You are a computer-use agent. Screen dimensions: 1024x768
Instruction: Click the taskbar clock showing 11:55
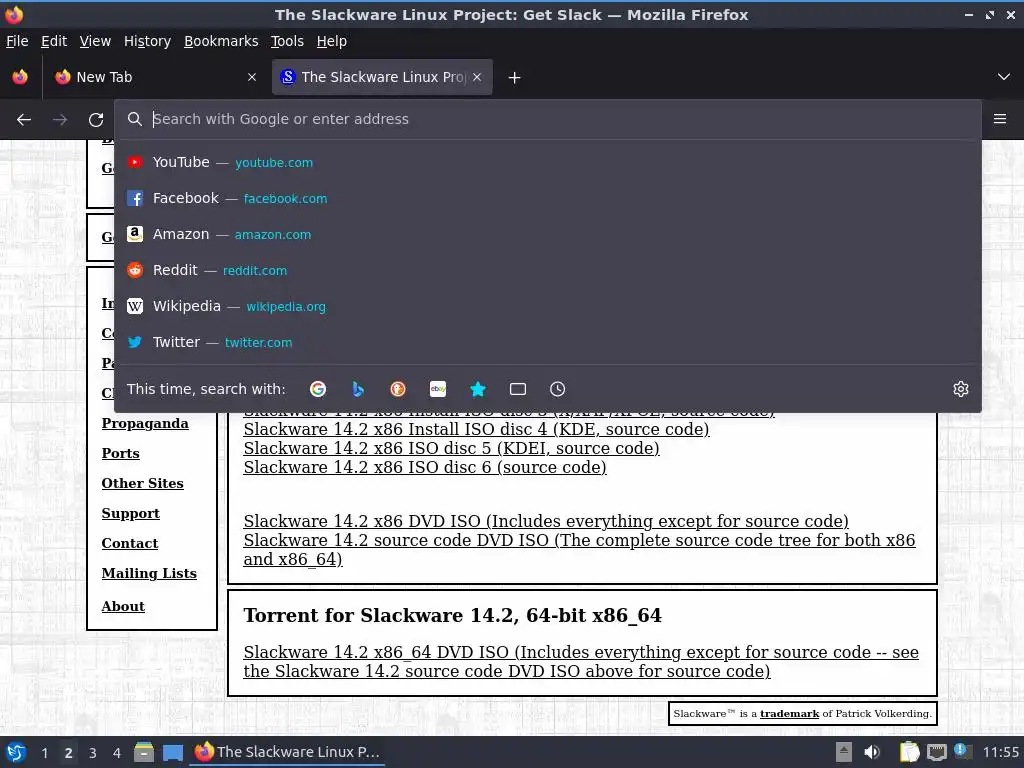coord(1001,752)
